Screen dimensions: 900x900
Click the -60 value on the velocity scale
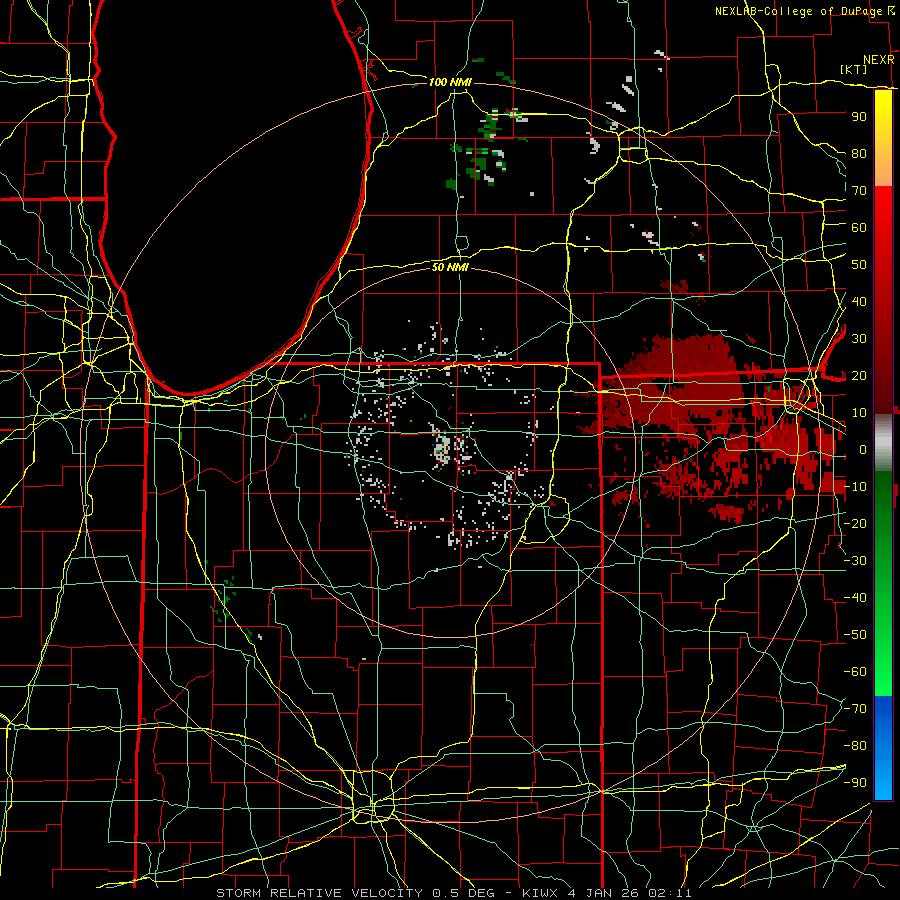tap(855, 672)
